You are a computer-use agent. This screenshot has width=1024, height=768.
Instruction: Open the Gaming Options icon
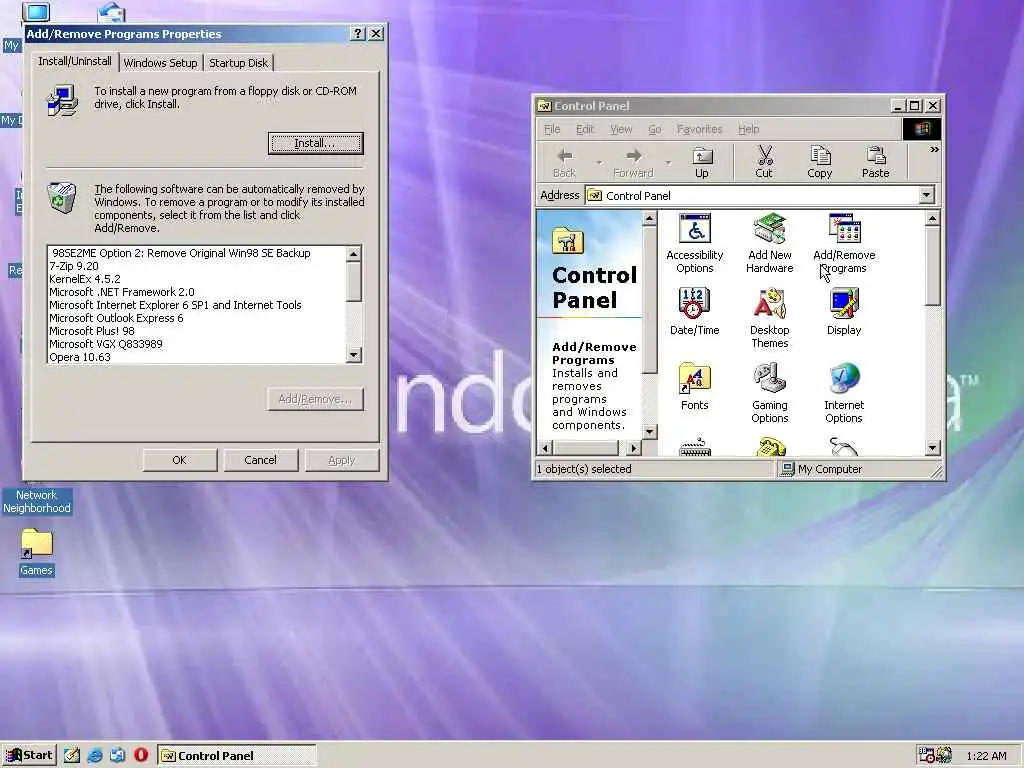click(769, 393)
